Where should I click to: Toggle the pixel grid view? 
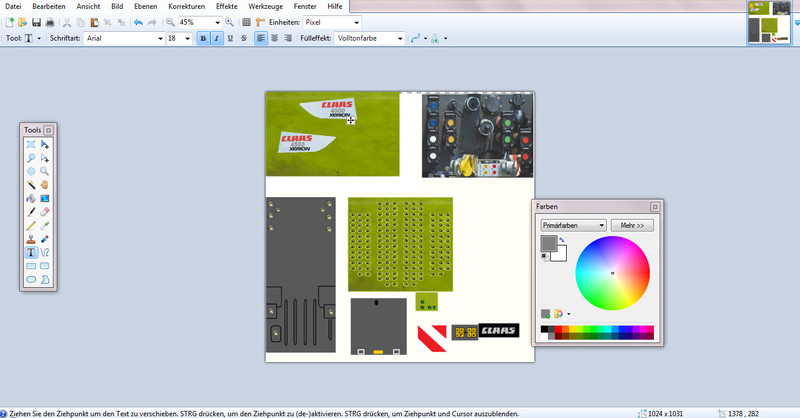pyautogui.click(x=246, y=22)
